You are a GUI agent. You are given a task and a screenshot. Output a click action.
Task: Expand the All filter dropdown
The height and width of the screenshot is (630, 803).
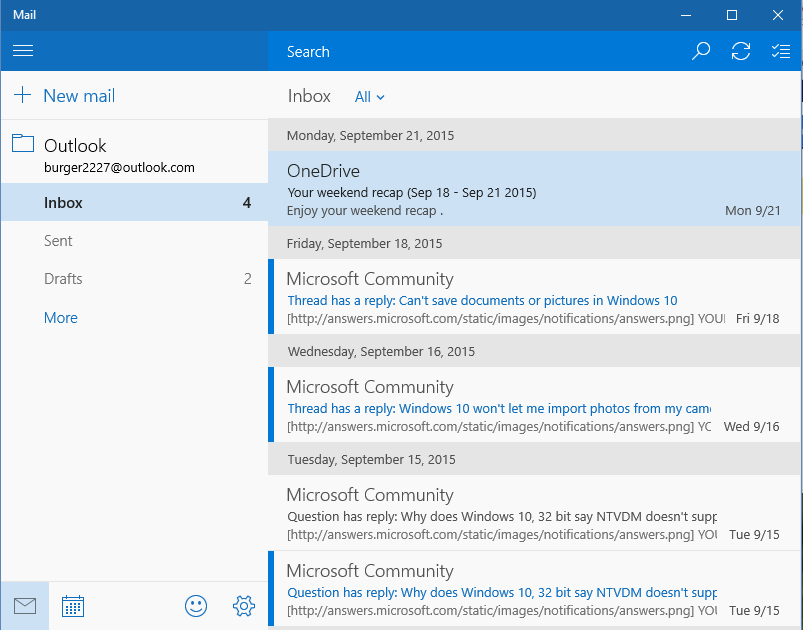369,97
